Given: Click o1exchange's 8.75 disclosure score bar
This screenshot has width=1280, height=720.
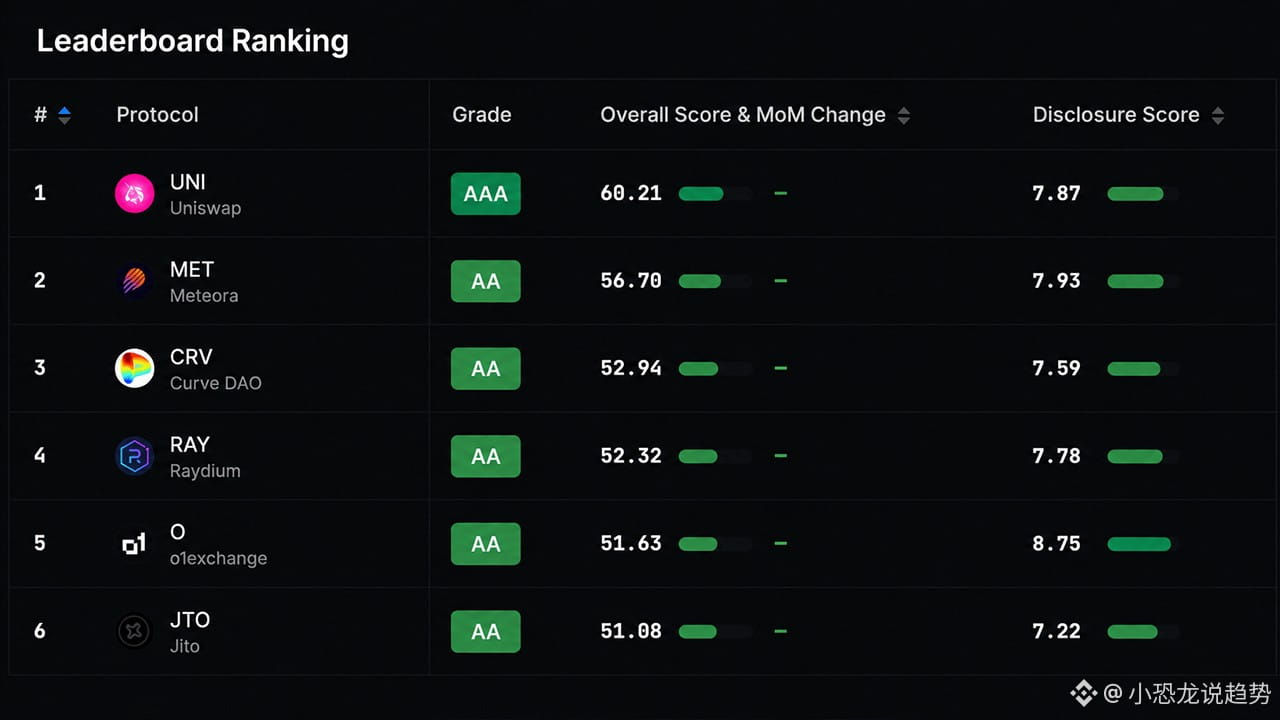Looking at the screenshot, I should [x=1143, y=544].
